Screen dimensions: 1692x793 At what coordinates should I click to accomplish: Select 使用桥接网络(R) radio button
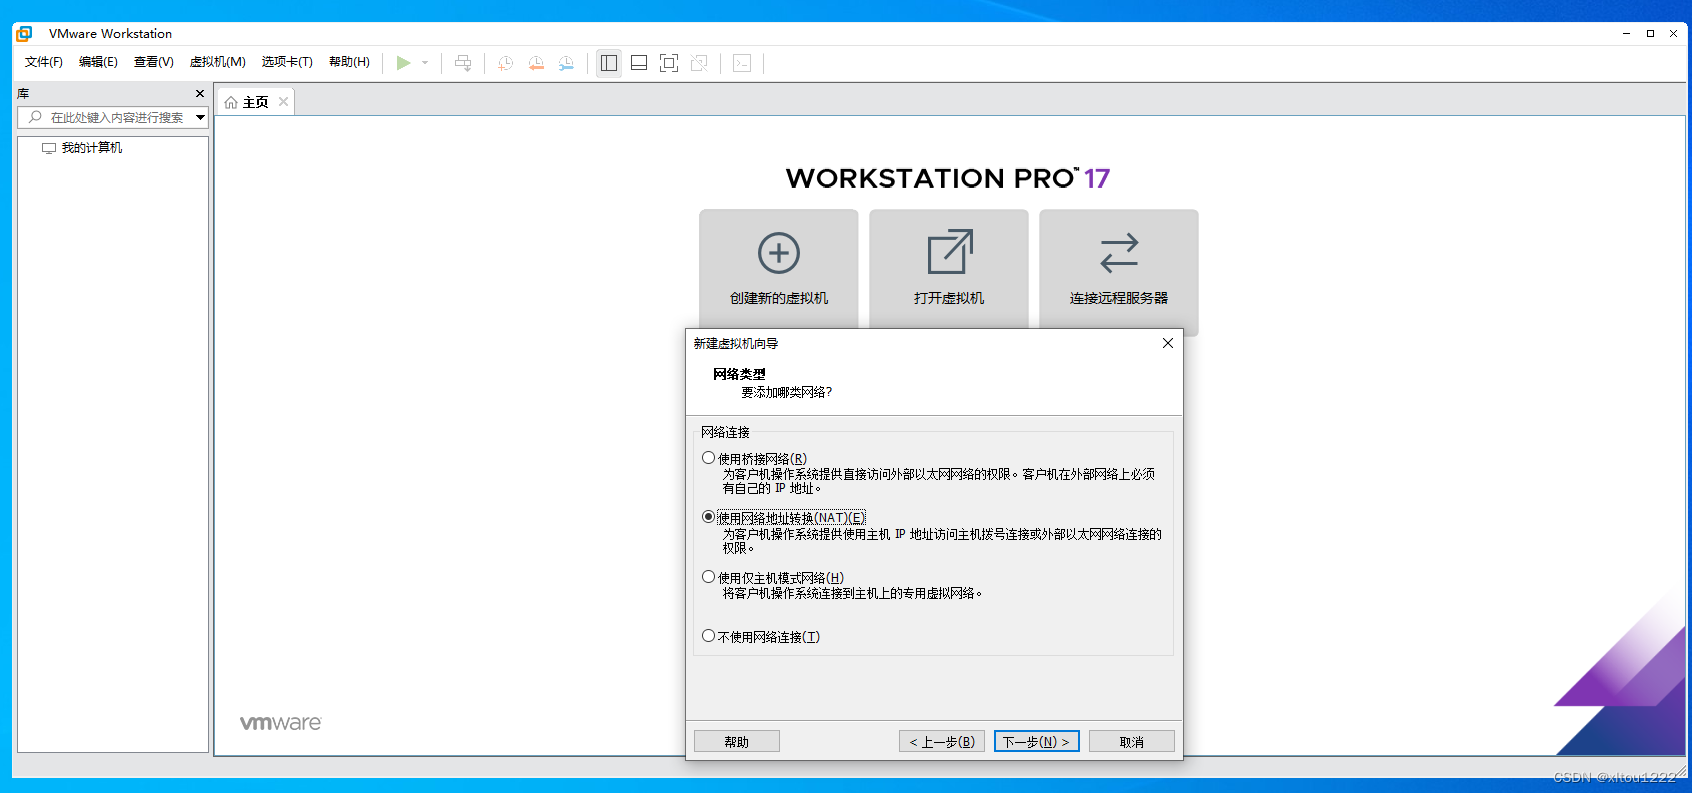coord(709,458)
